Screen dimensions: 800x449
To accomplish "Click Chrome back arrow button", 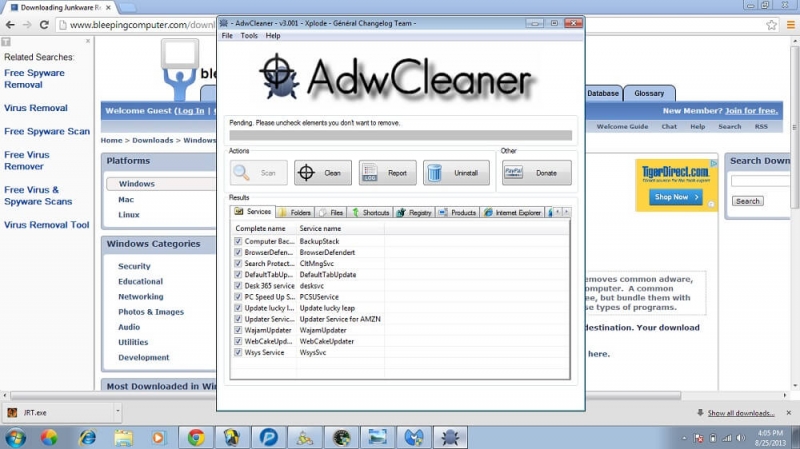I will pyautogui.click(x=10, y=24).
